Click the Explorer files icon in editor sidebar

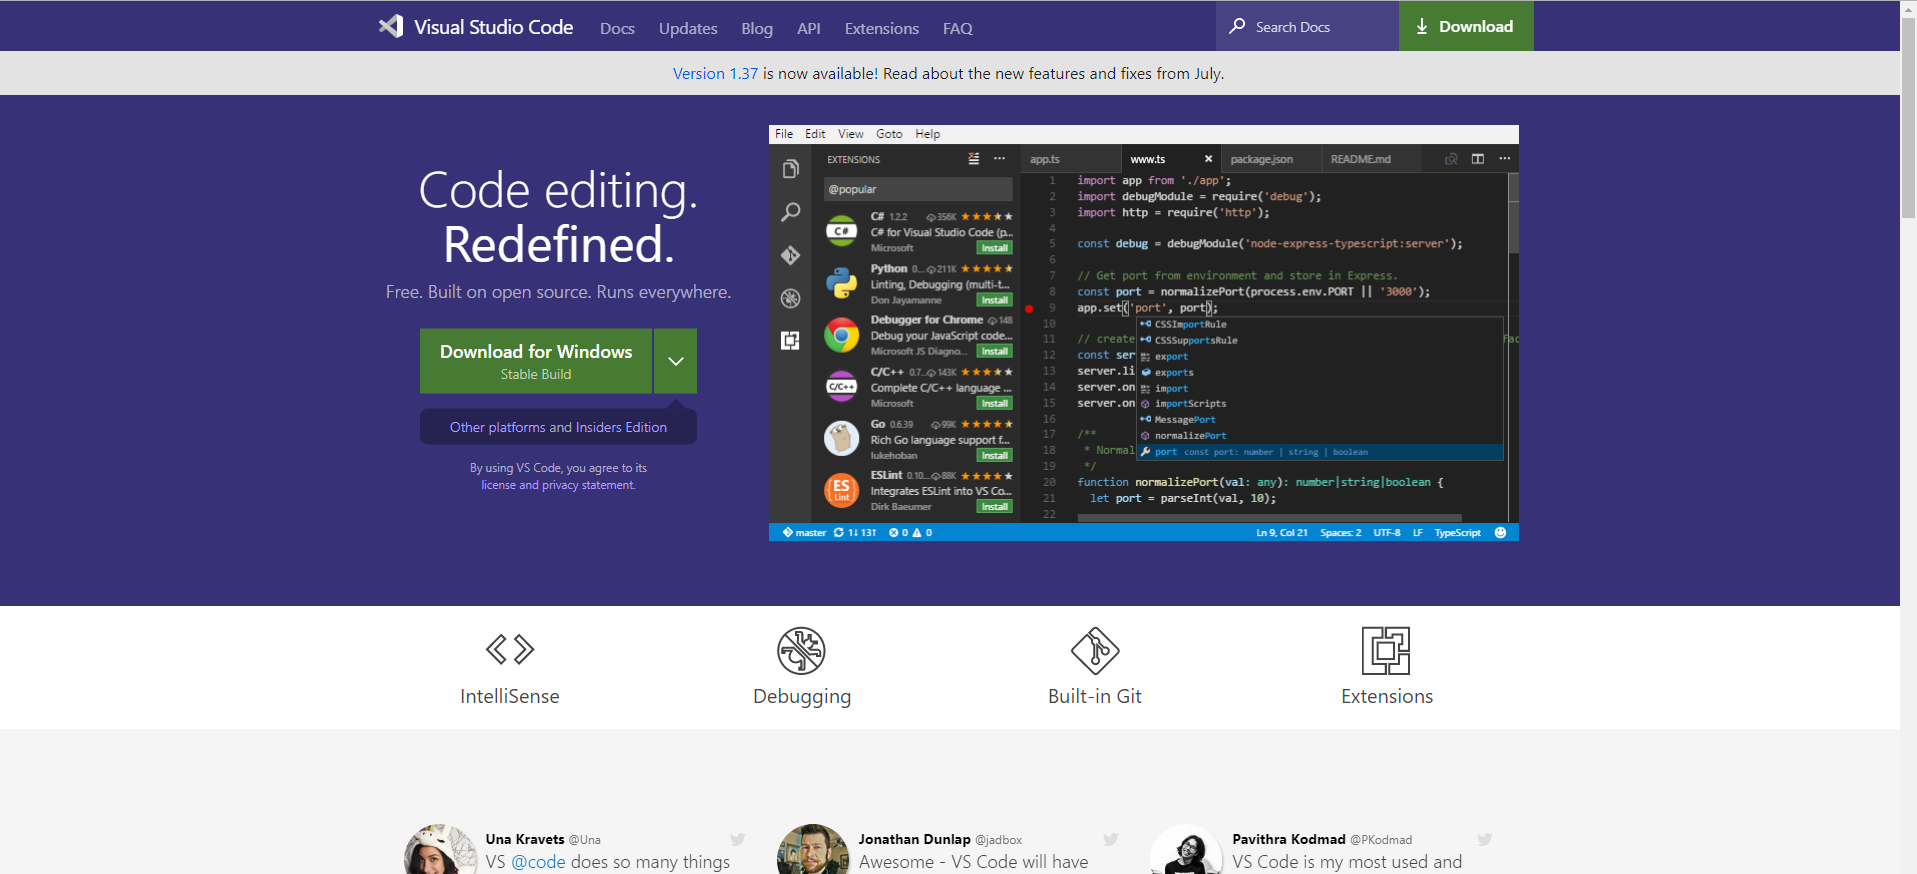(791, 169)
